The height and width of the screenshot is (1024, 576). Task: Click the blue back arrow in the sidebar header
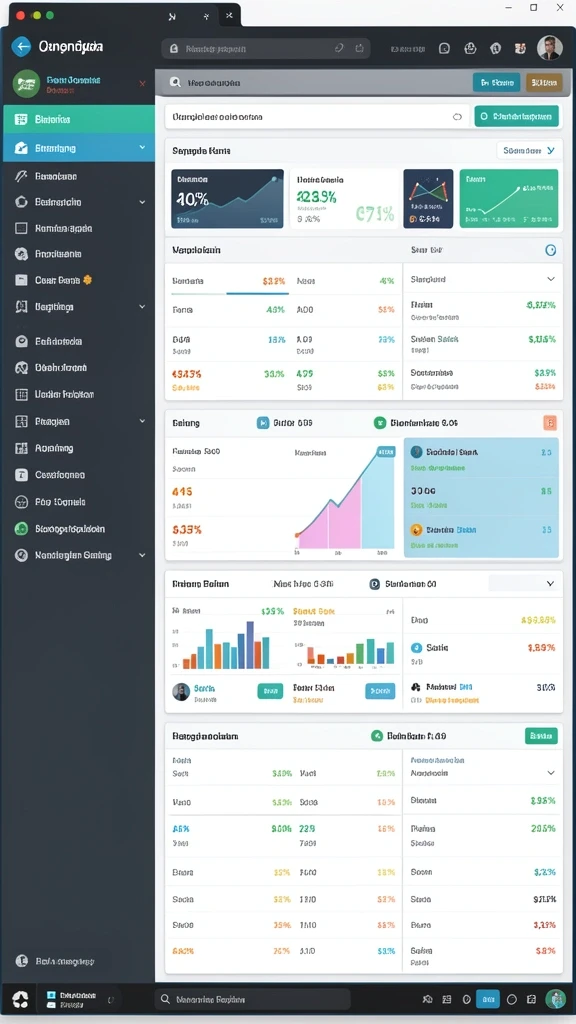(21, 46)
